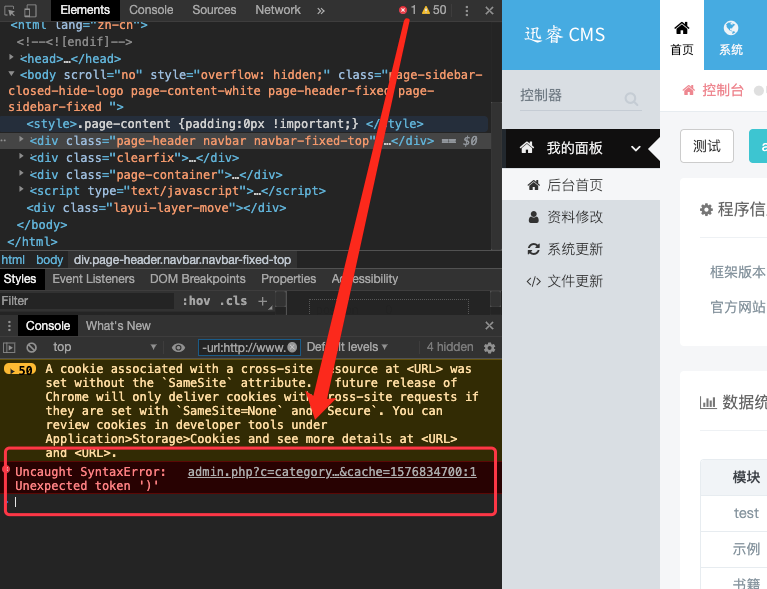The width and height of the screenshot is (767, 589).
Task: Show the console sidebar icon
Action: (x=9, y=347)
